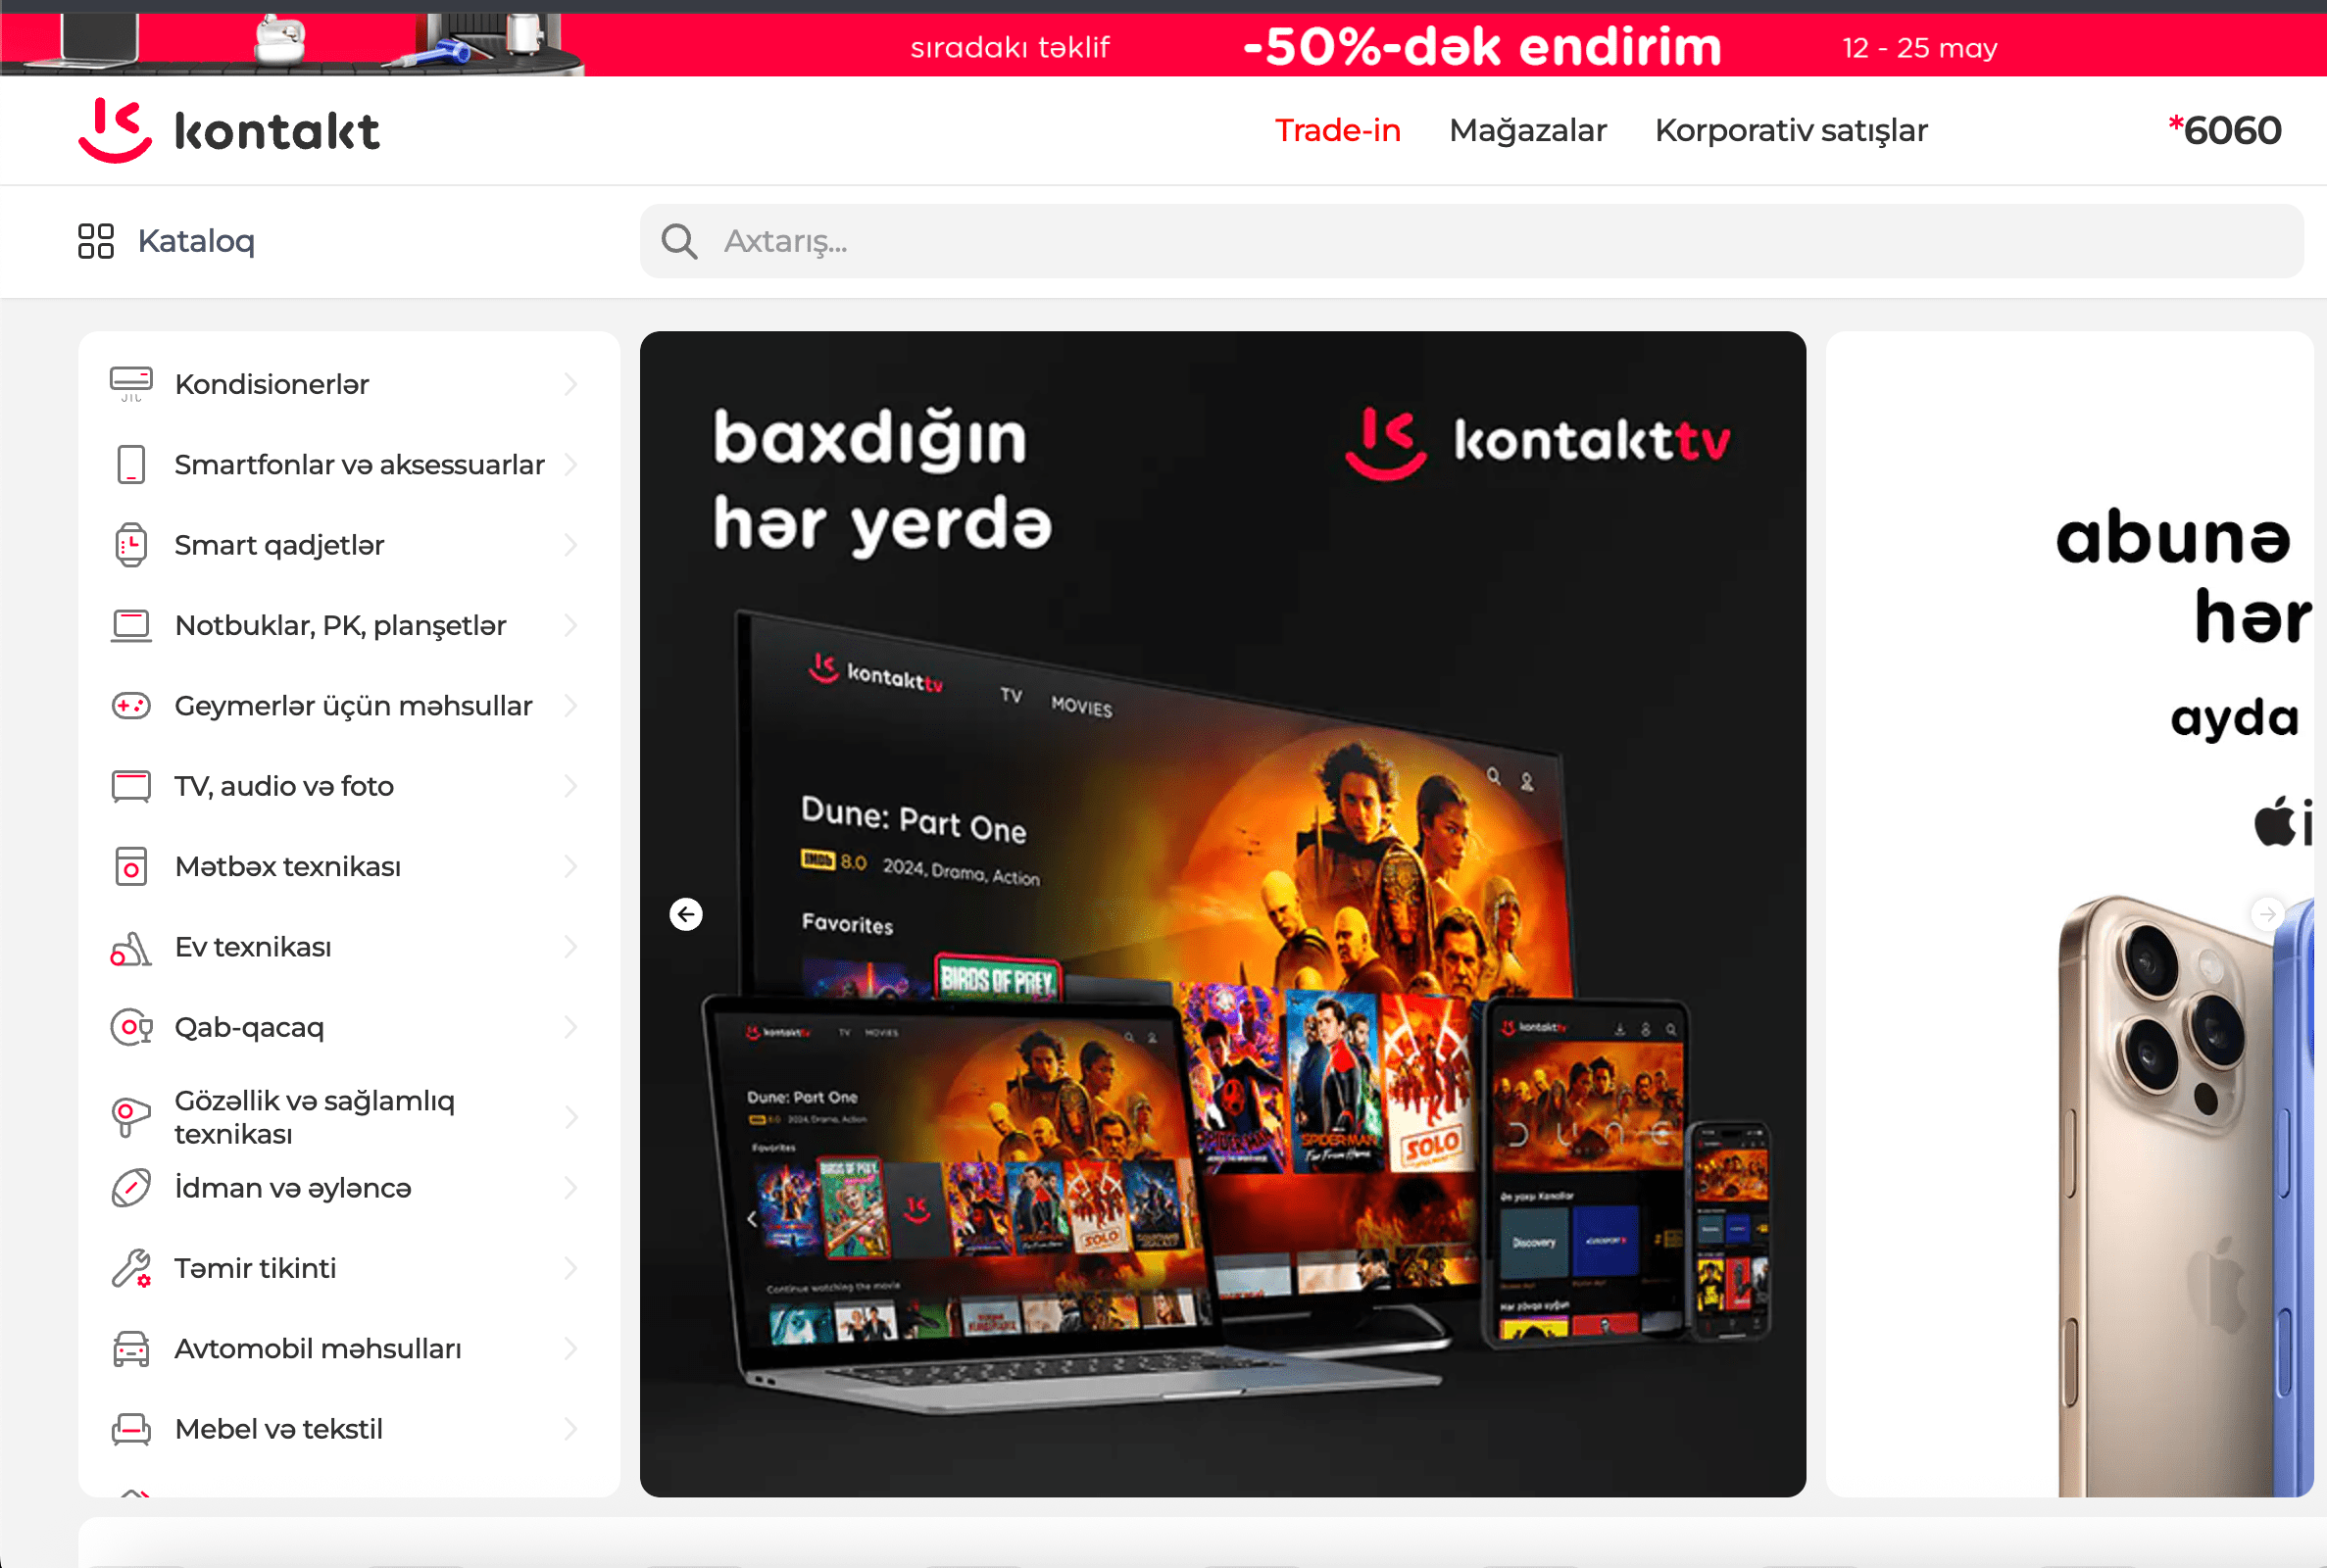Expand Geymerlər üçün məhsullar chevron
The width and height of the screenshot is (2327, 1568).
[x=571, y=706]
